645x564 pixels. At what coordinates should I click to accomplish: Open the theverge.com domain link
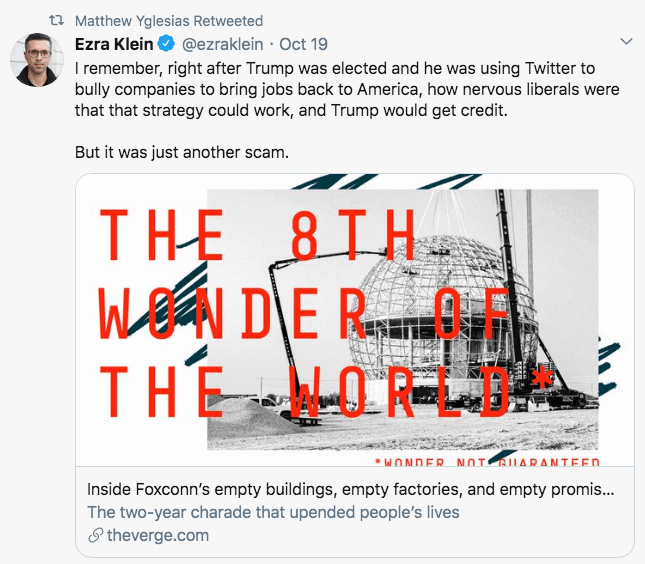pos(158,536)
